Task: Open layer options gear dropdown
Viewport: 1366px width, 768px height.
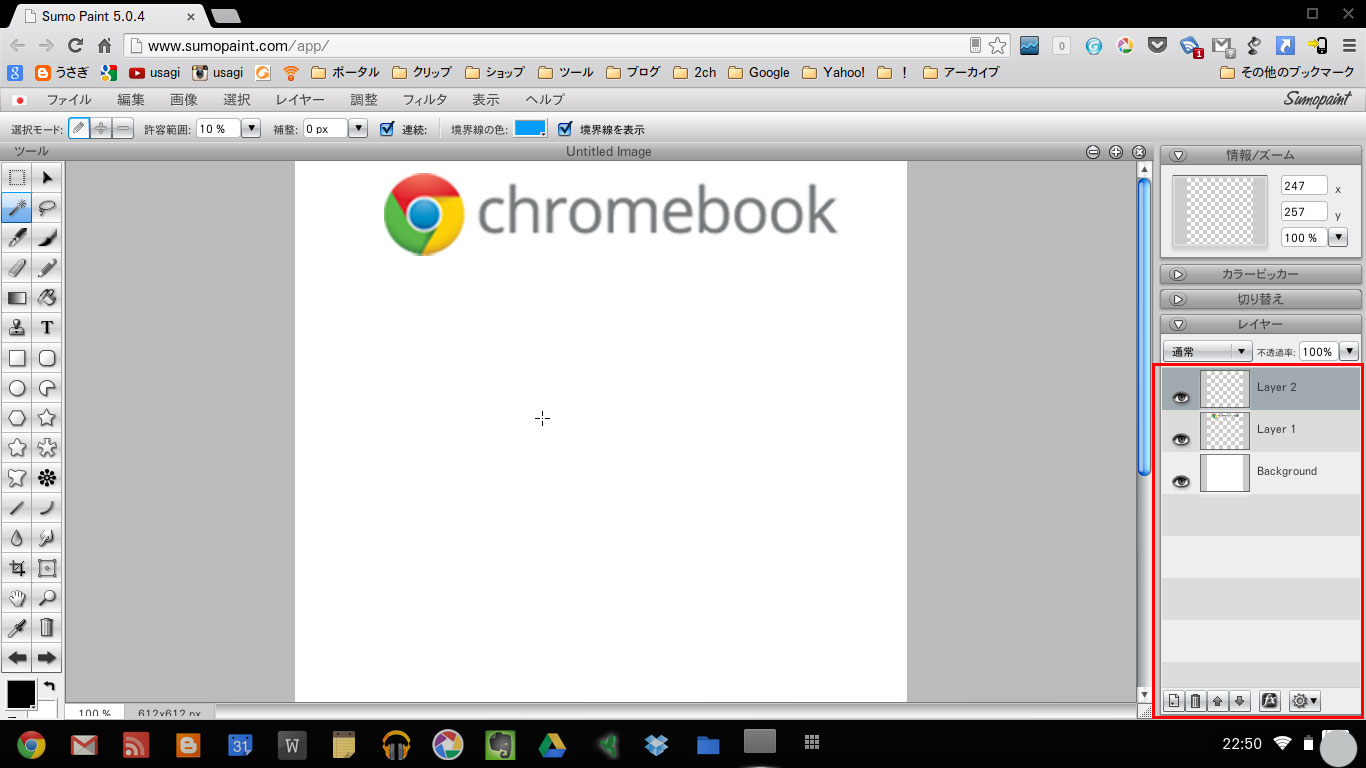Action: [1305, 701]
